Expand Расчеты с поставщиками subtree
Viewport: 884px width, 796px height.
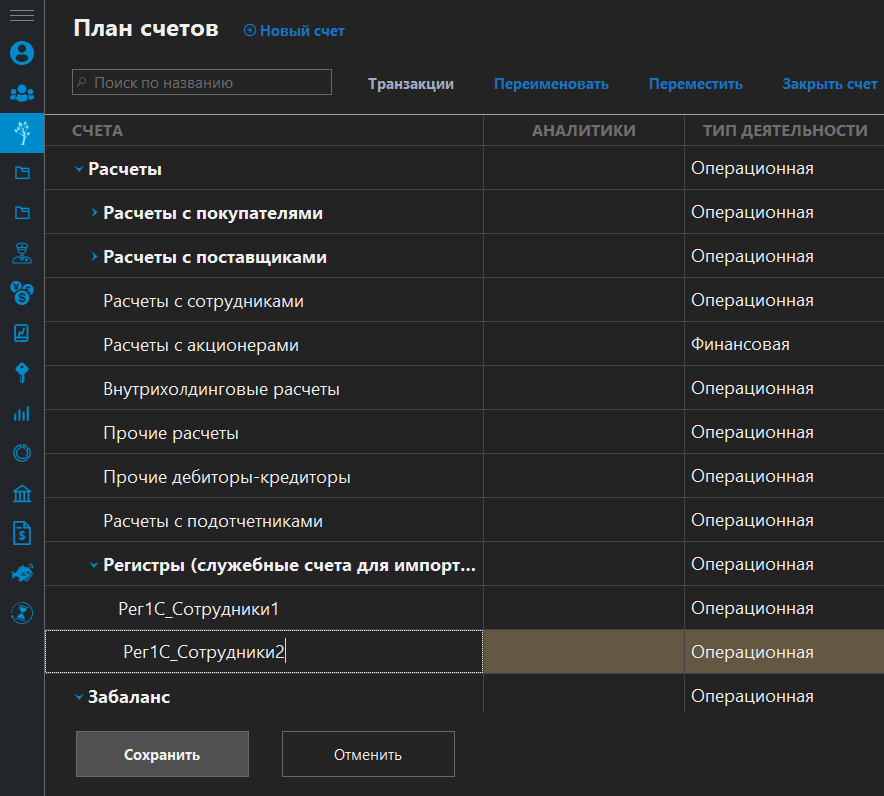click(94, 257)
